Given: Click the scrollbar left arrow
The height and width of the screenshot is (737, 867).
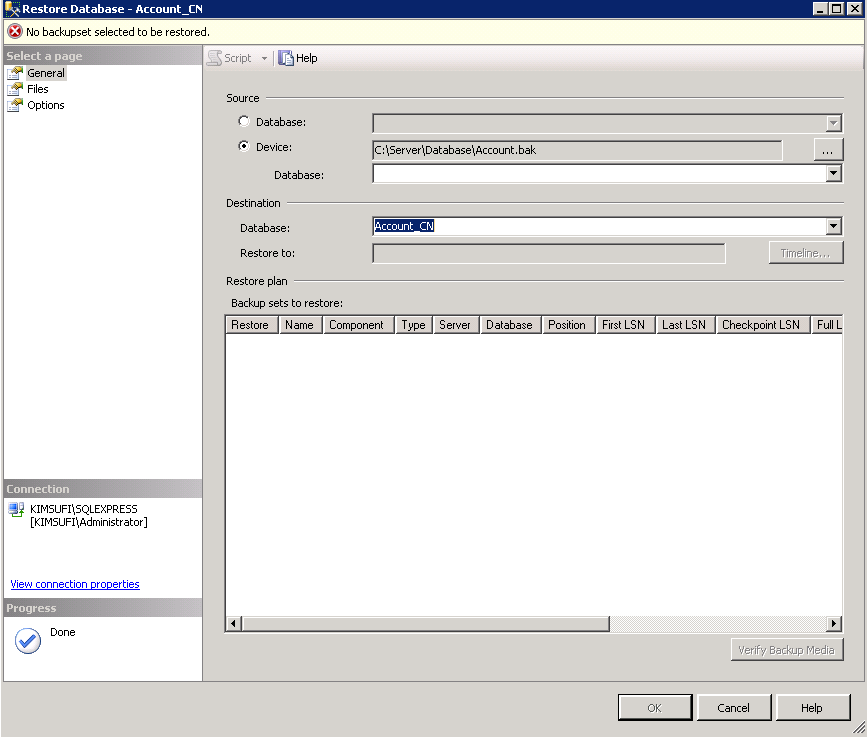Looking at the screenshot, I should point(233,624).
